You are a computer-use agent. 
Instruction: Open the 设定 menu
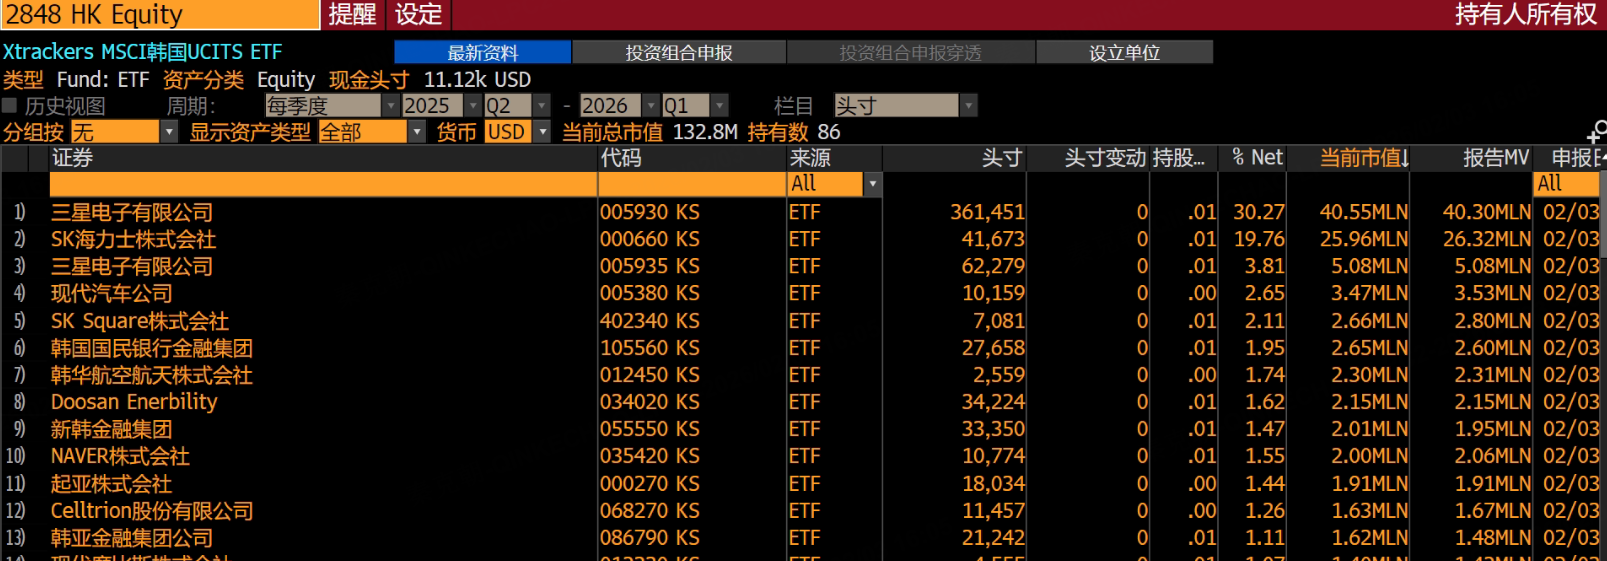coord(419,14)
